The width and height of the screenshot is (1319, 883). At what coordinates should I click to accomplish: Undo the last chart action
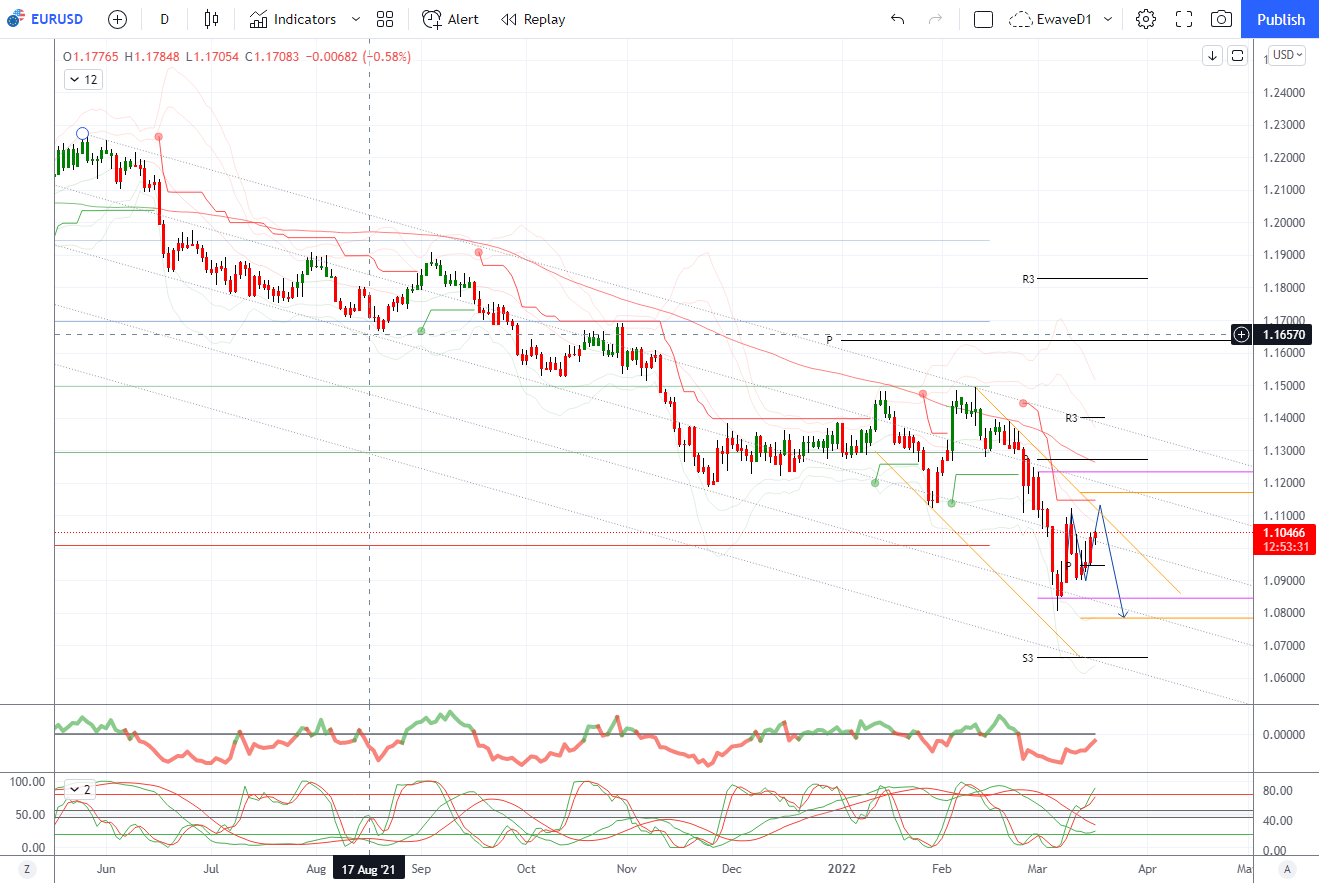point(897,19)
